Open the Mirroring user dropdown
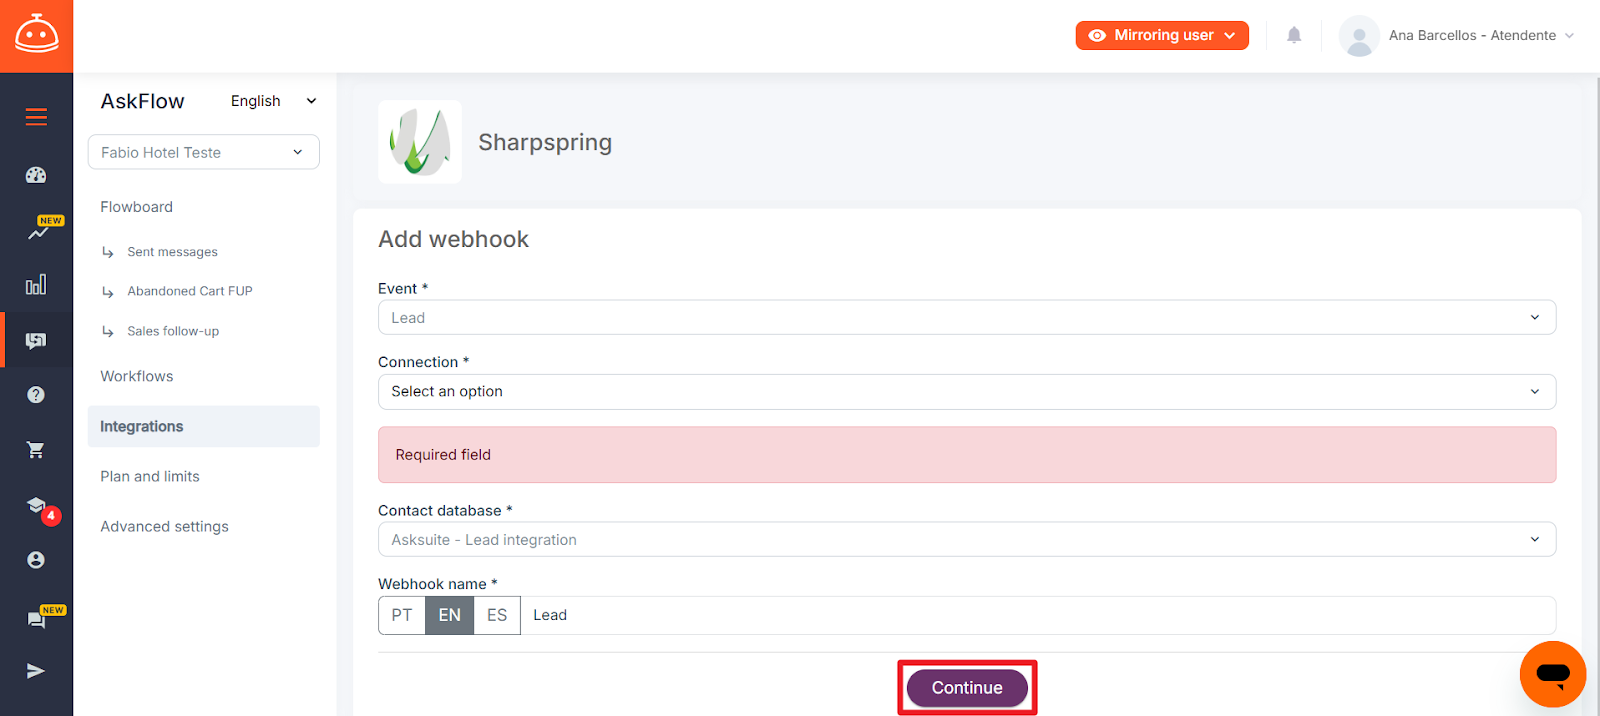The image size is (1600, 716). [1162, 35]
